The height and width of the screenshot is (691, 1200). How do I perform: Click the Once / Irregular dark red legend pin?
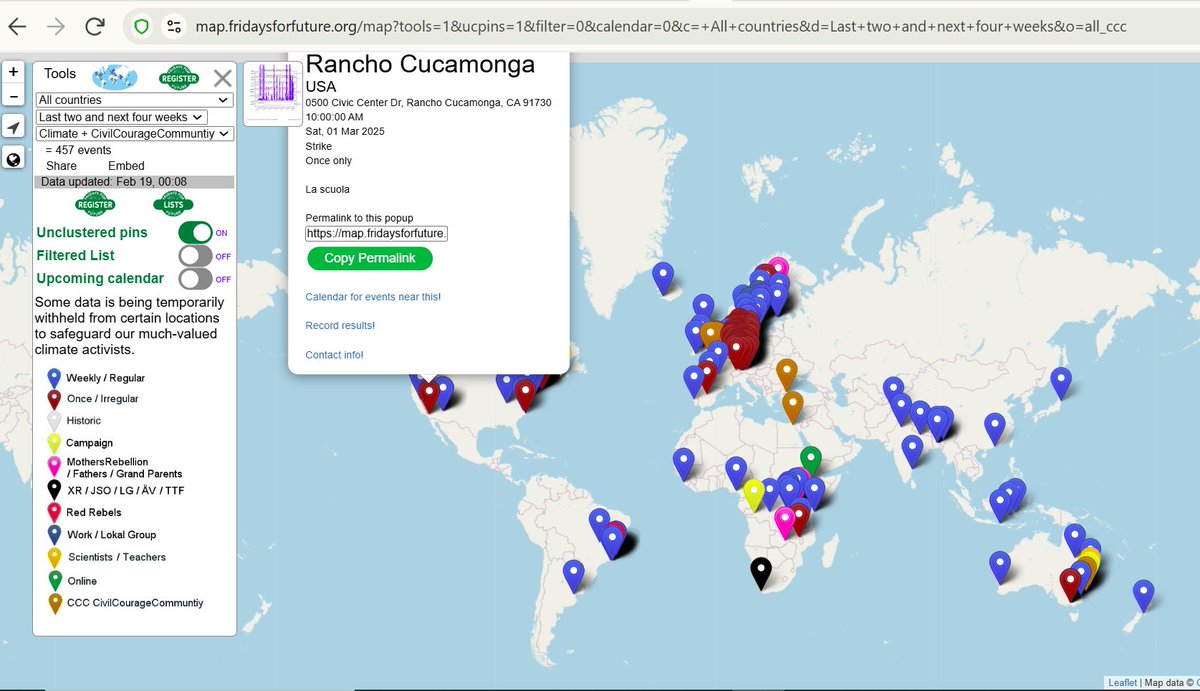tap(54, 398)
